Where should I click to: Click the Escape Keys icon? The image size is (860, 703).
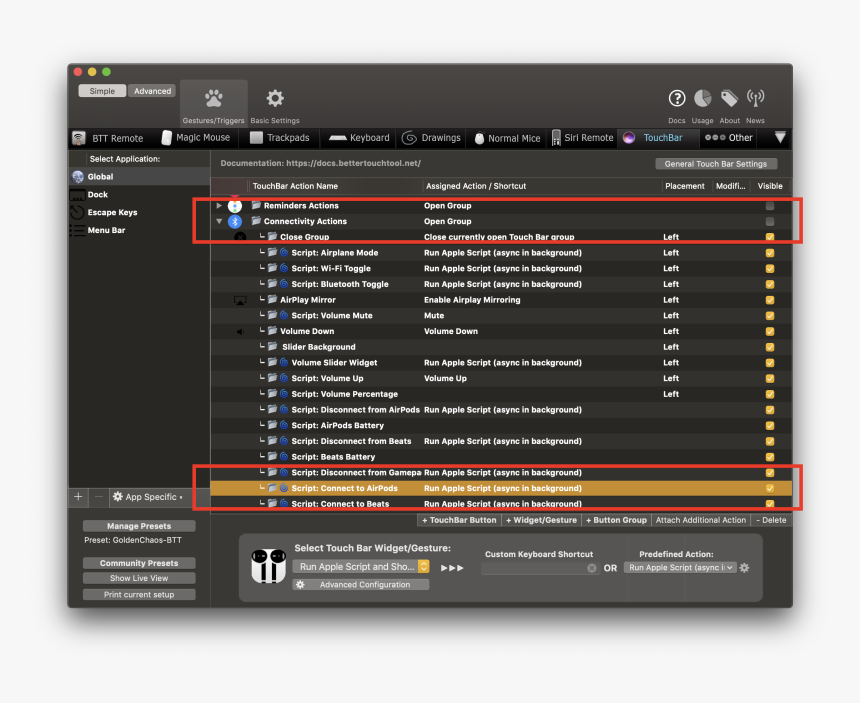[77, 212]
